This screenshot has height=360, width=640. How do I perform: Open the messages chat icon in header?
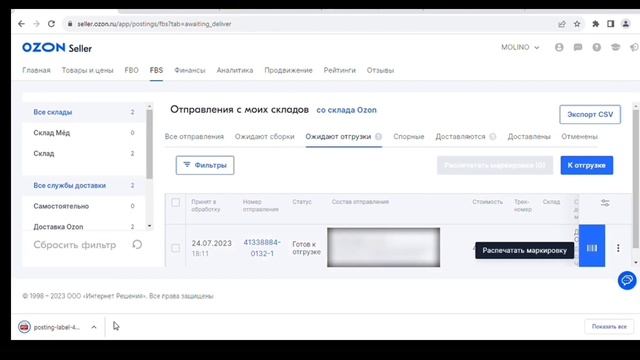coord(578,47)
